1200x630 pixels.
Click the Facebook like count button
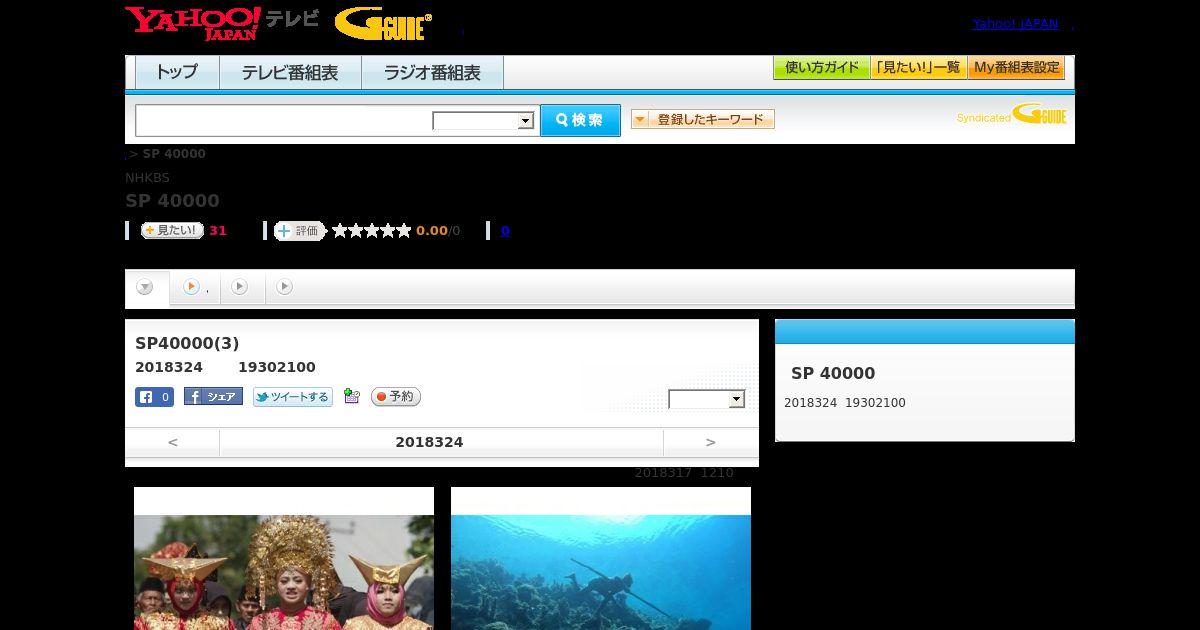155,397
